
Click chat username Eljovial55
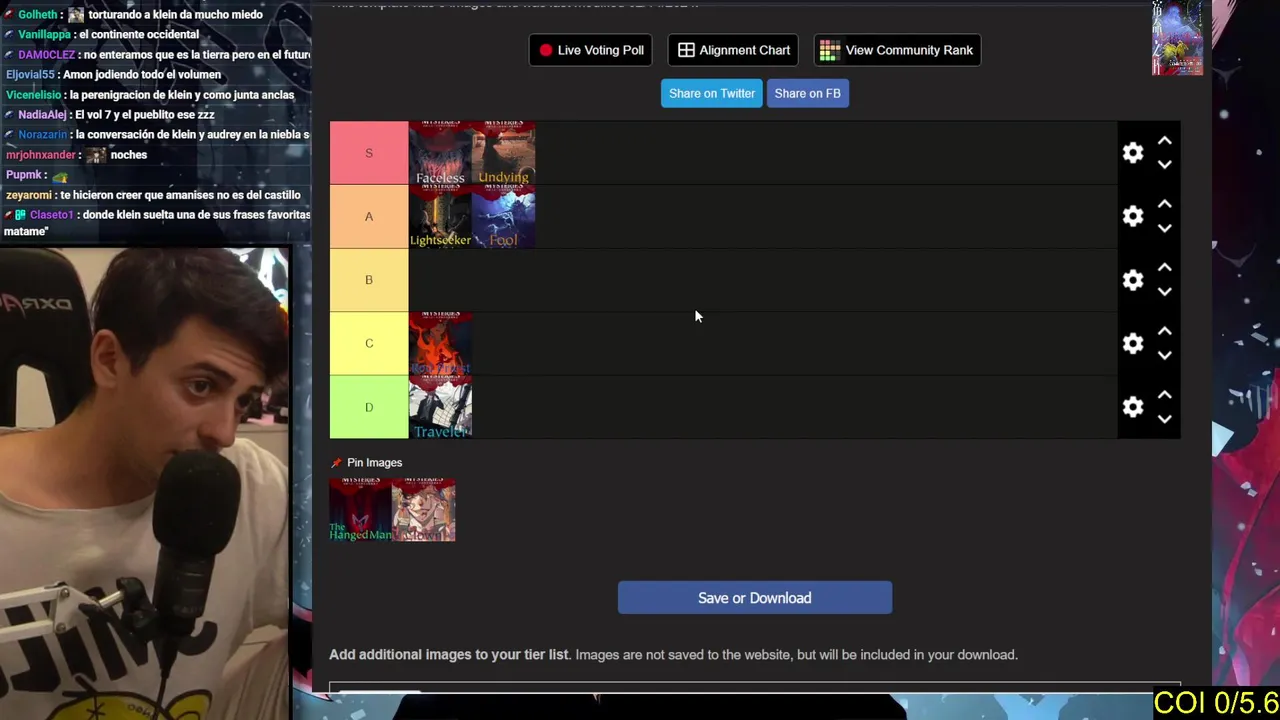[x=30, y=75]
